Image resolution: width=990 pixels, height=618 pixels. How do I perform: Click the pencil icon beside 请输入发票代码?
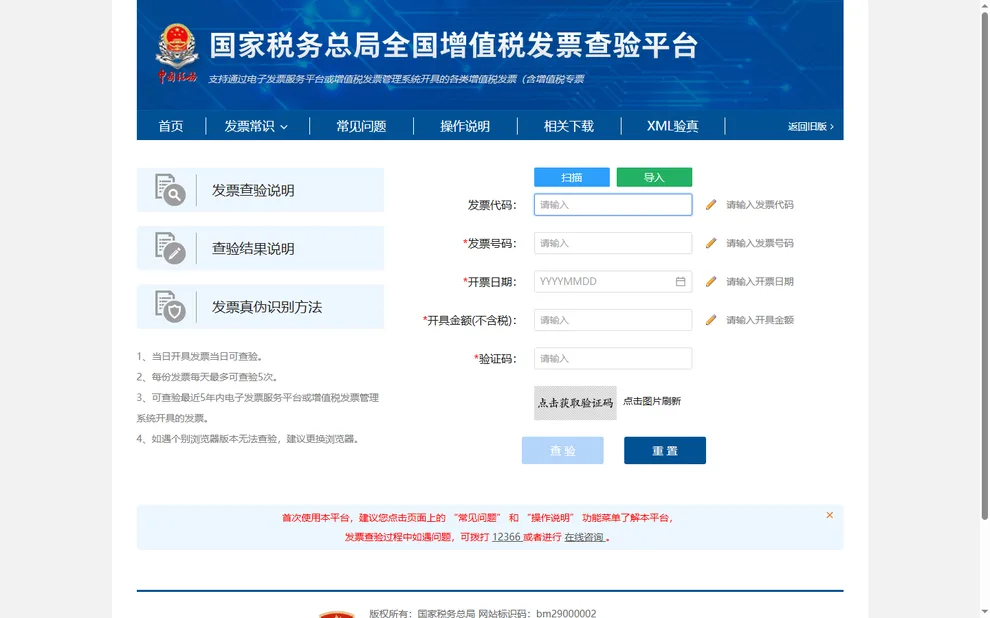tap(711, 205)
